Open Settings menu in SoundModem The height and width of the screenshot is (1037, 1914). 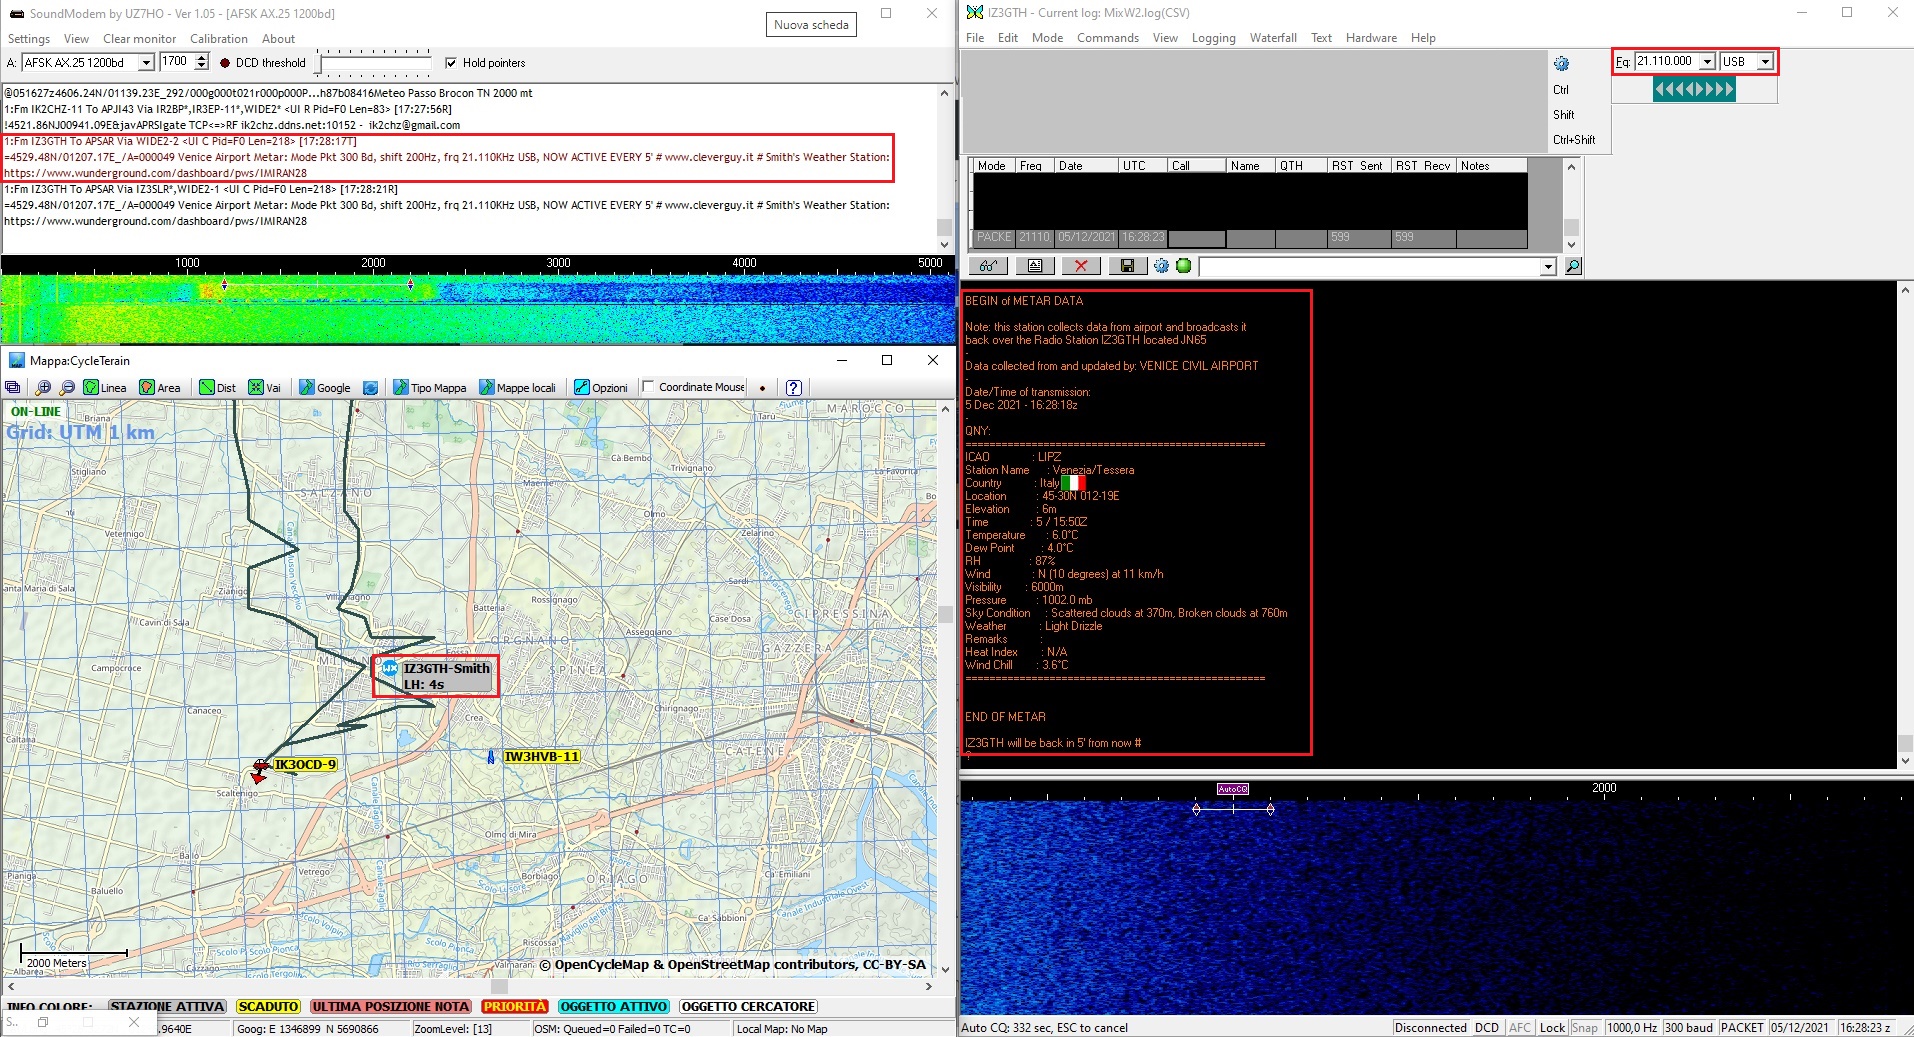(x=29, y=39)
